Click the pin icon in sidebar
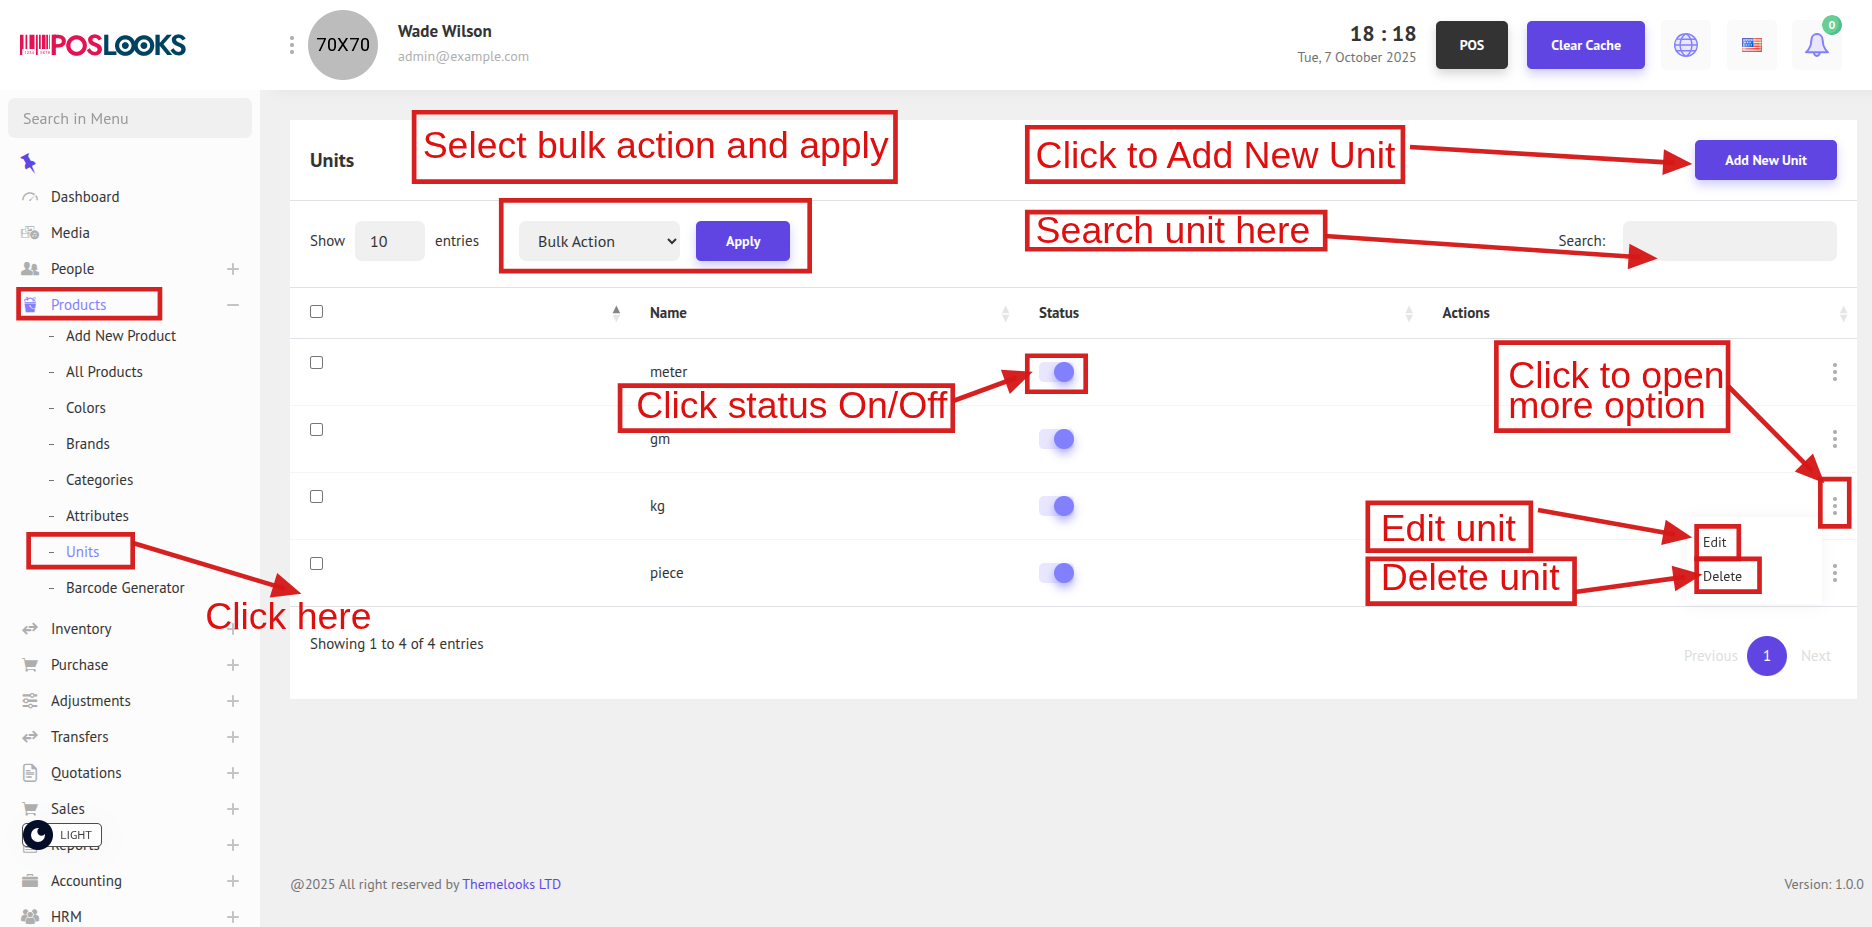 [x=28, y=162]
